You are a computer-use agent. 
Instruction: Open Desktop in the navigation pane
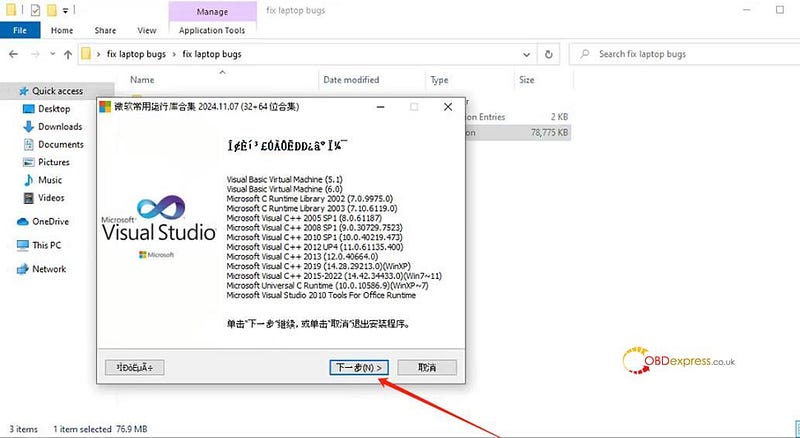point(54,109)
